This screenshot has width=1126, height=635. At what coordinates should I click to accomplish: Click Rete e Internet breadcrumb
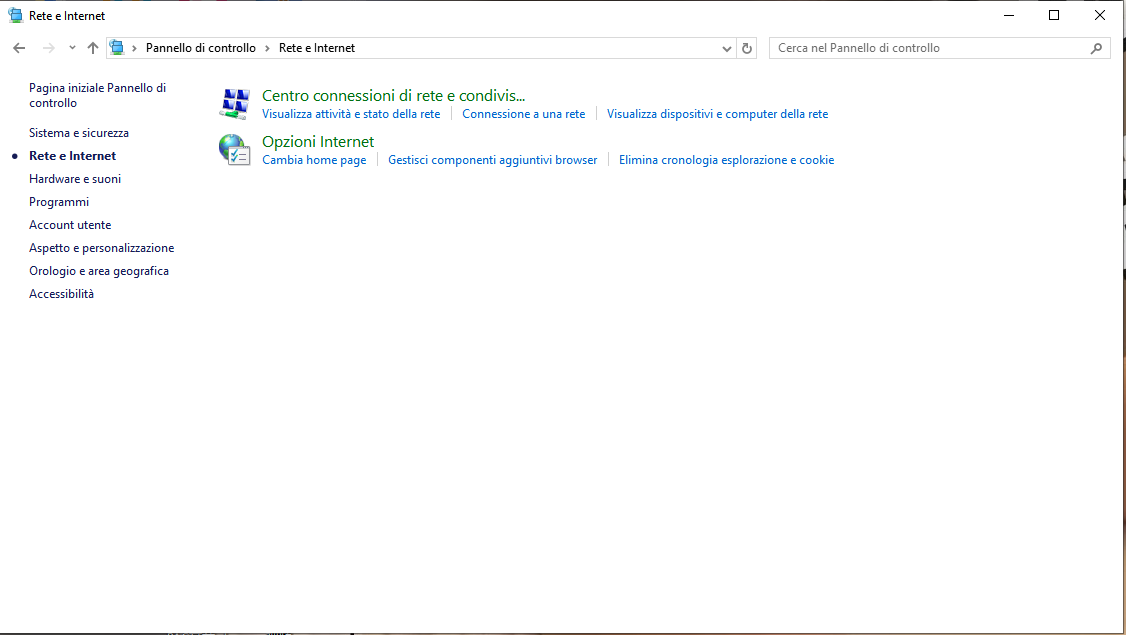tap(317, 48)
